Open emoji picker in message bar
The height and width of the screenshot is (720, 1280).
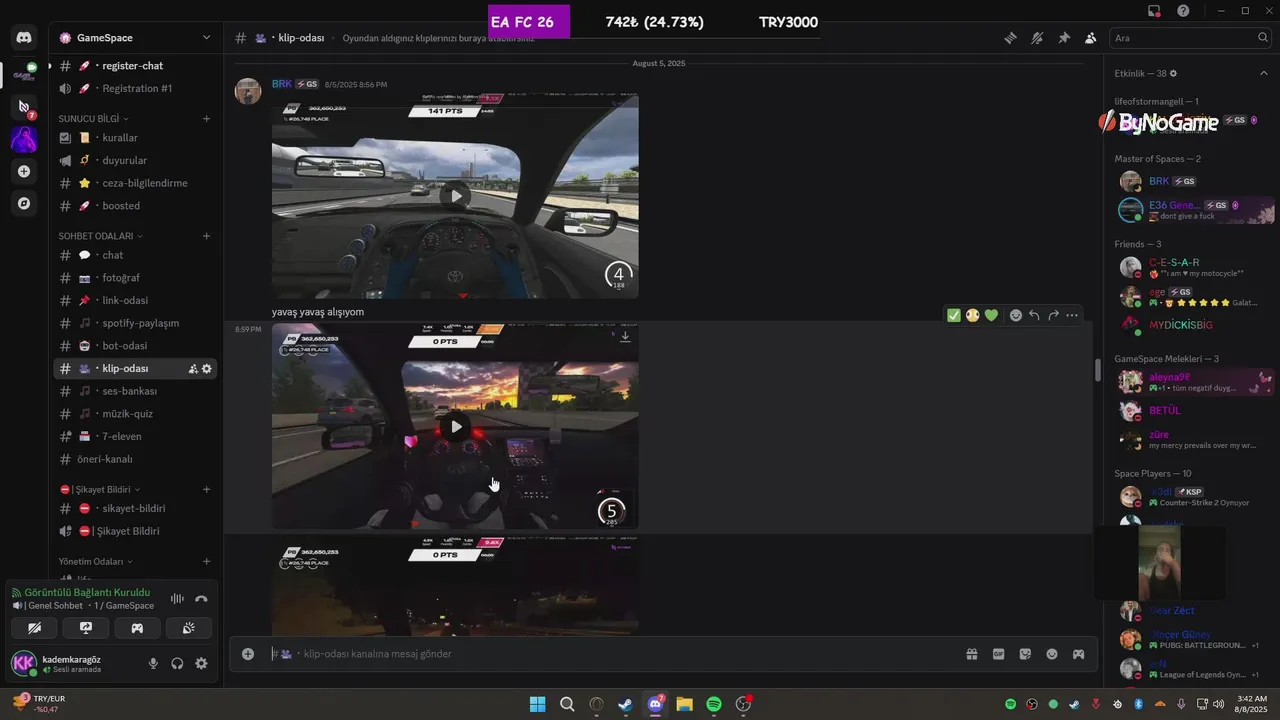1052,654
